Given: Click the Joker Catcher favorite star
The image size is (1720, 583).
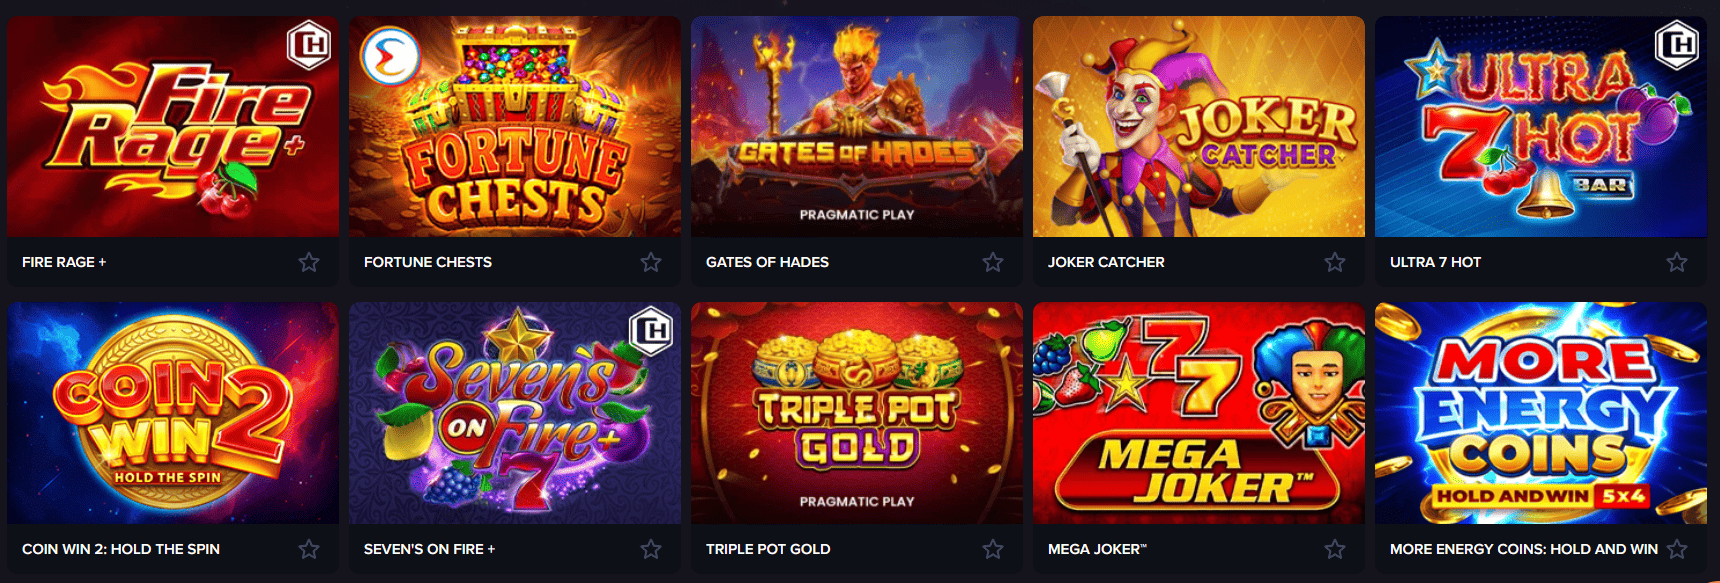Looking at the screenshot, I should (1335, 262).
